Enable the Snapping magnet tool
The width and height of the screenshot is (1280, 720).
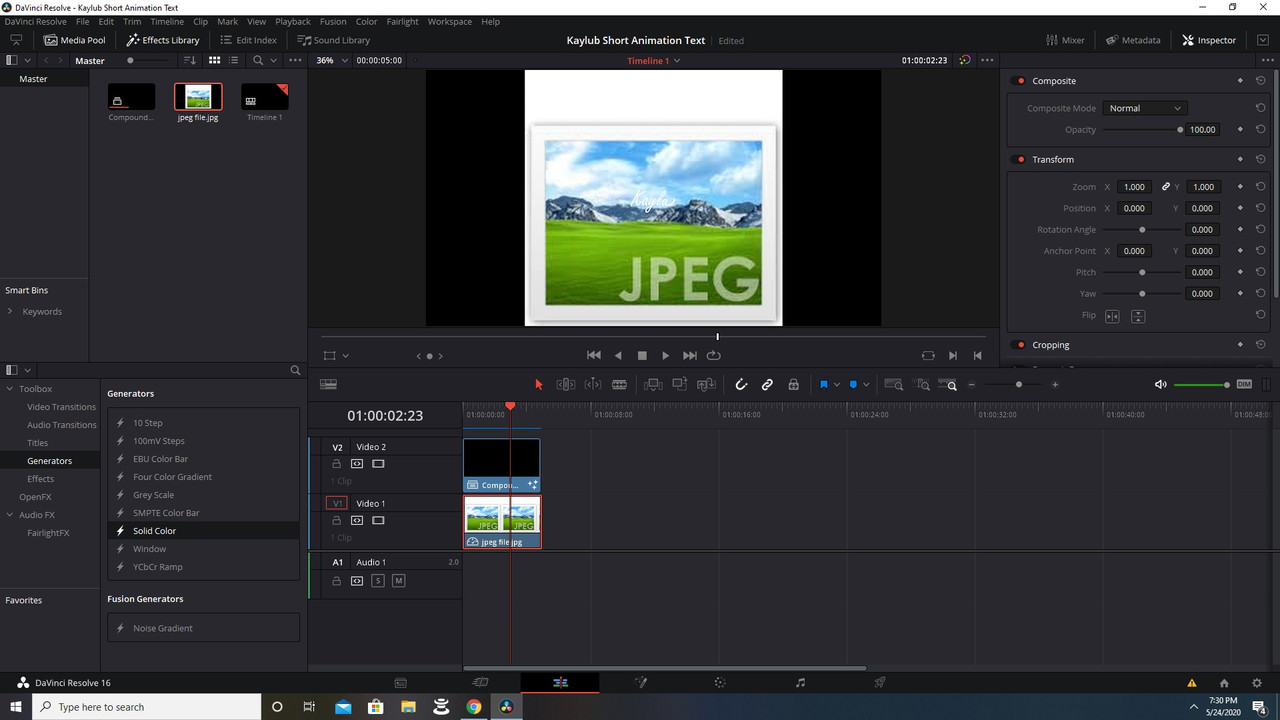pyautogui.click(x=741, y=384)
